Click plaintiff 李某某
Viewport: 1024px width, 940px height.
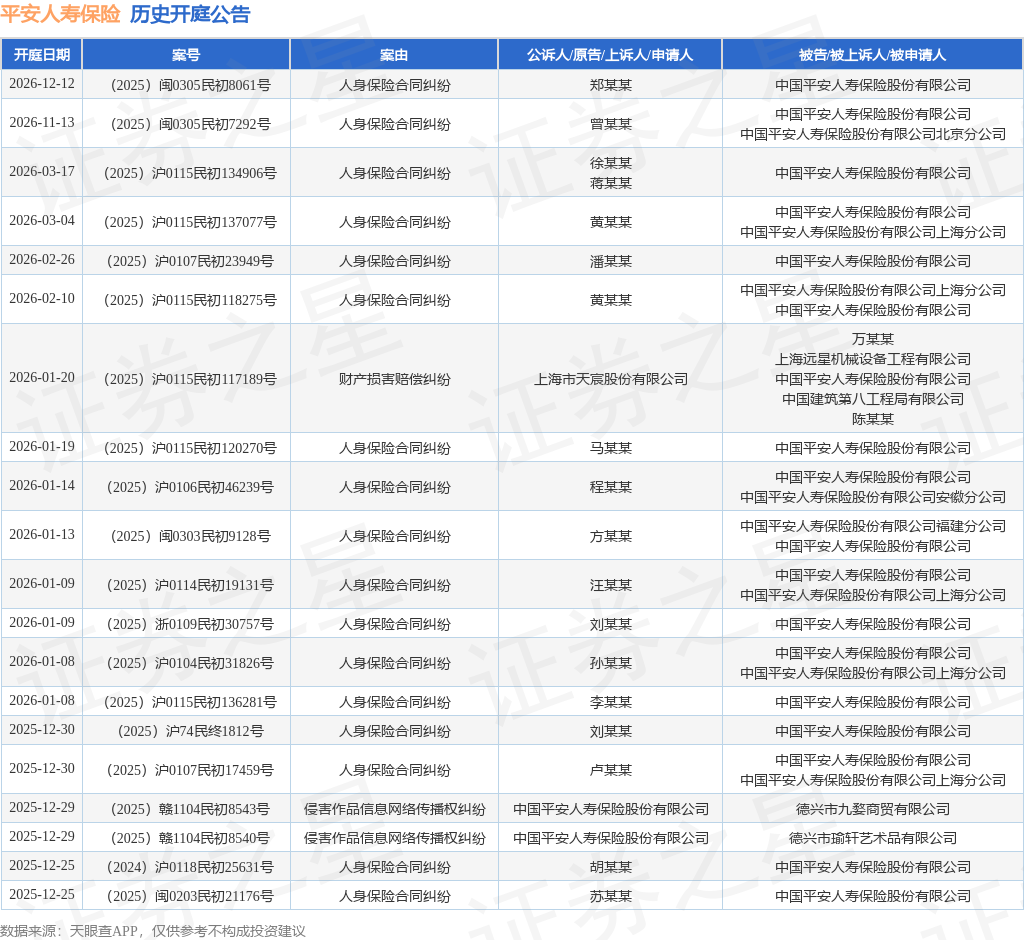click(x=611, y=702)
